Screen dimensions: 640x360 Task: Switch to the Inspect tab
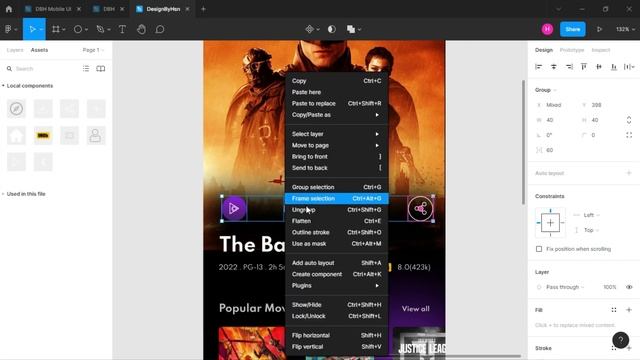point(601,50)
